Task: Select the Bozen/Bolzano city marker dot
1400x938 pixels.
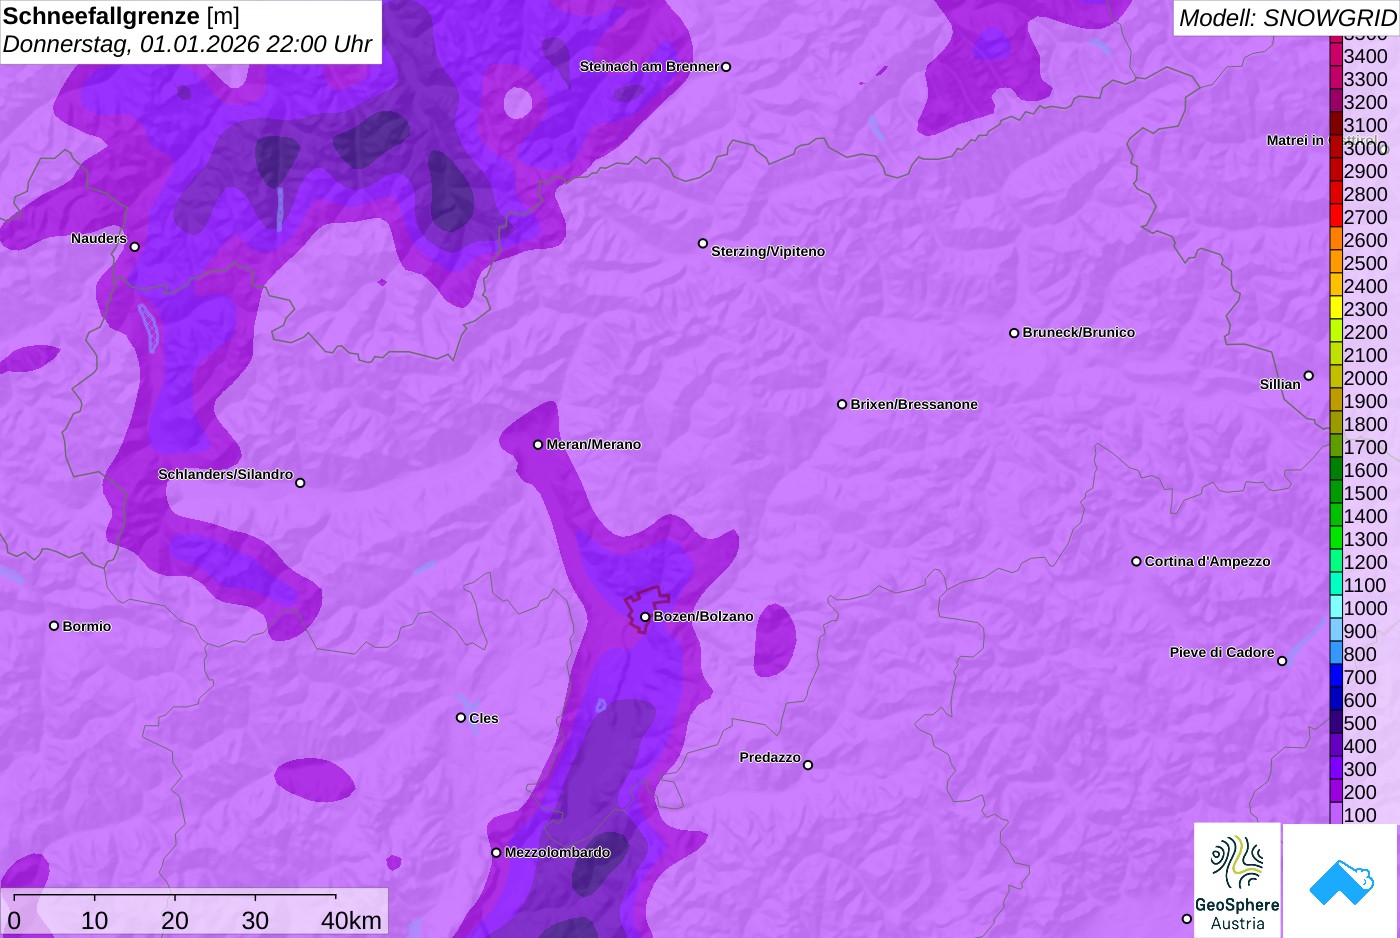Action: [x=645, y=617]
